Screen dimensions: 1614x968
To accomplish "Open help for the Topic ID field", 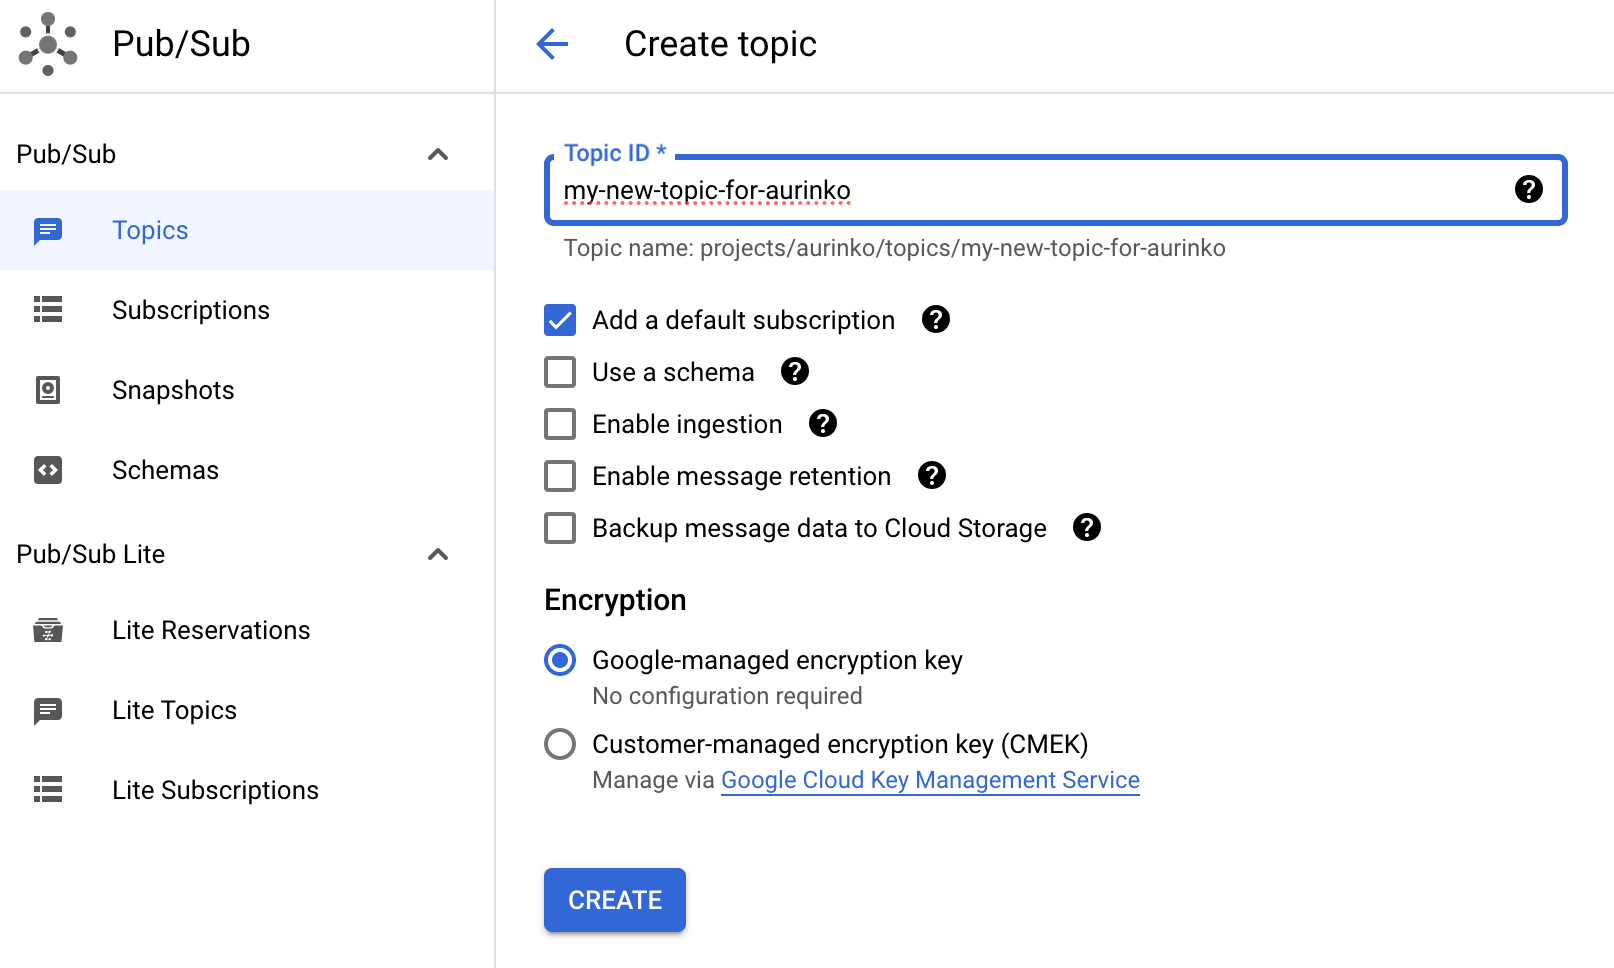I will (x=1528, y=189).
